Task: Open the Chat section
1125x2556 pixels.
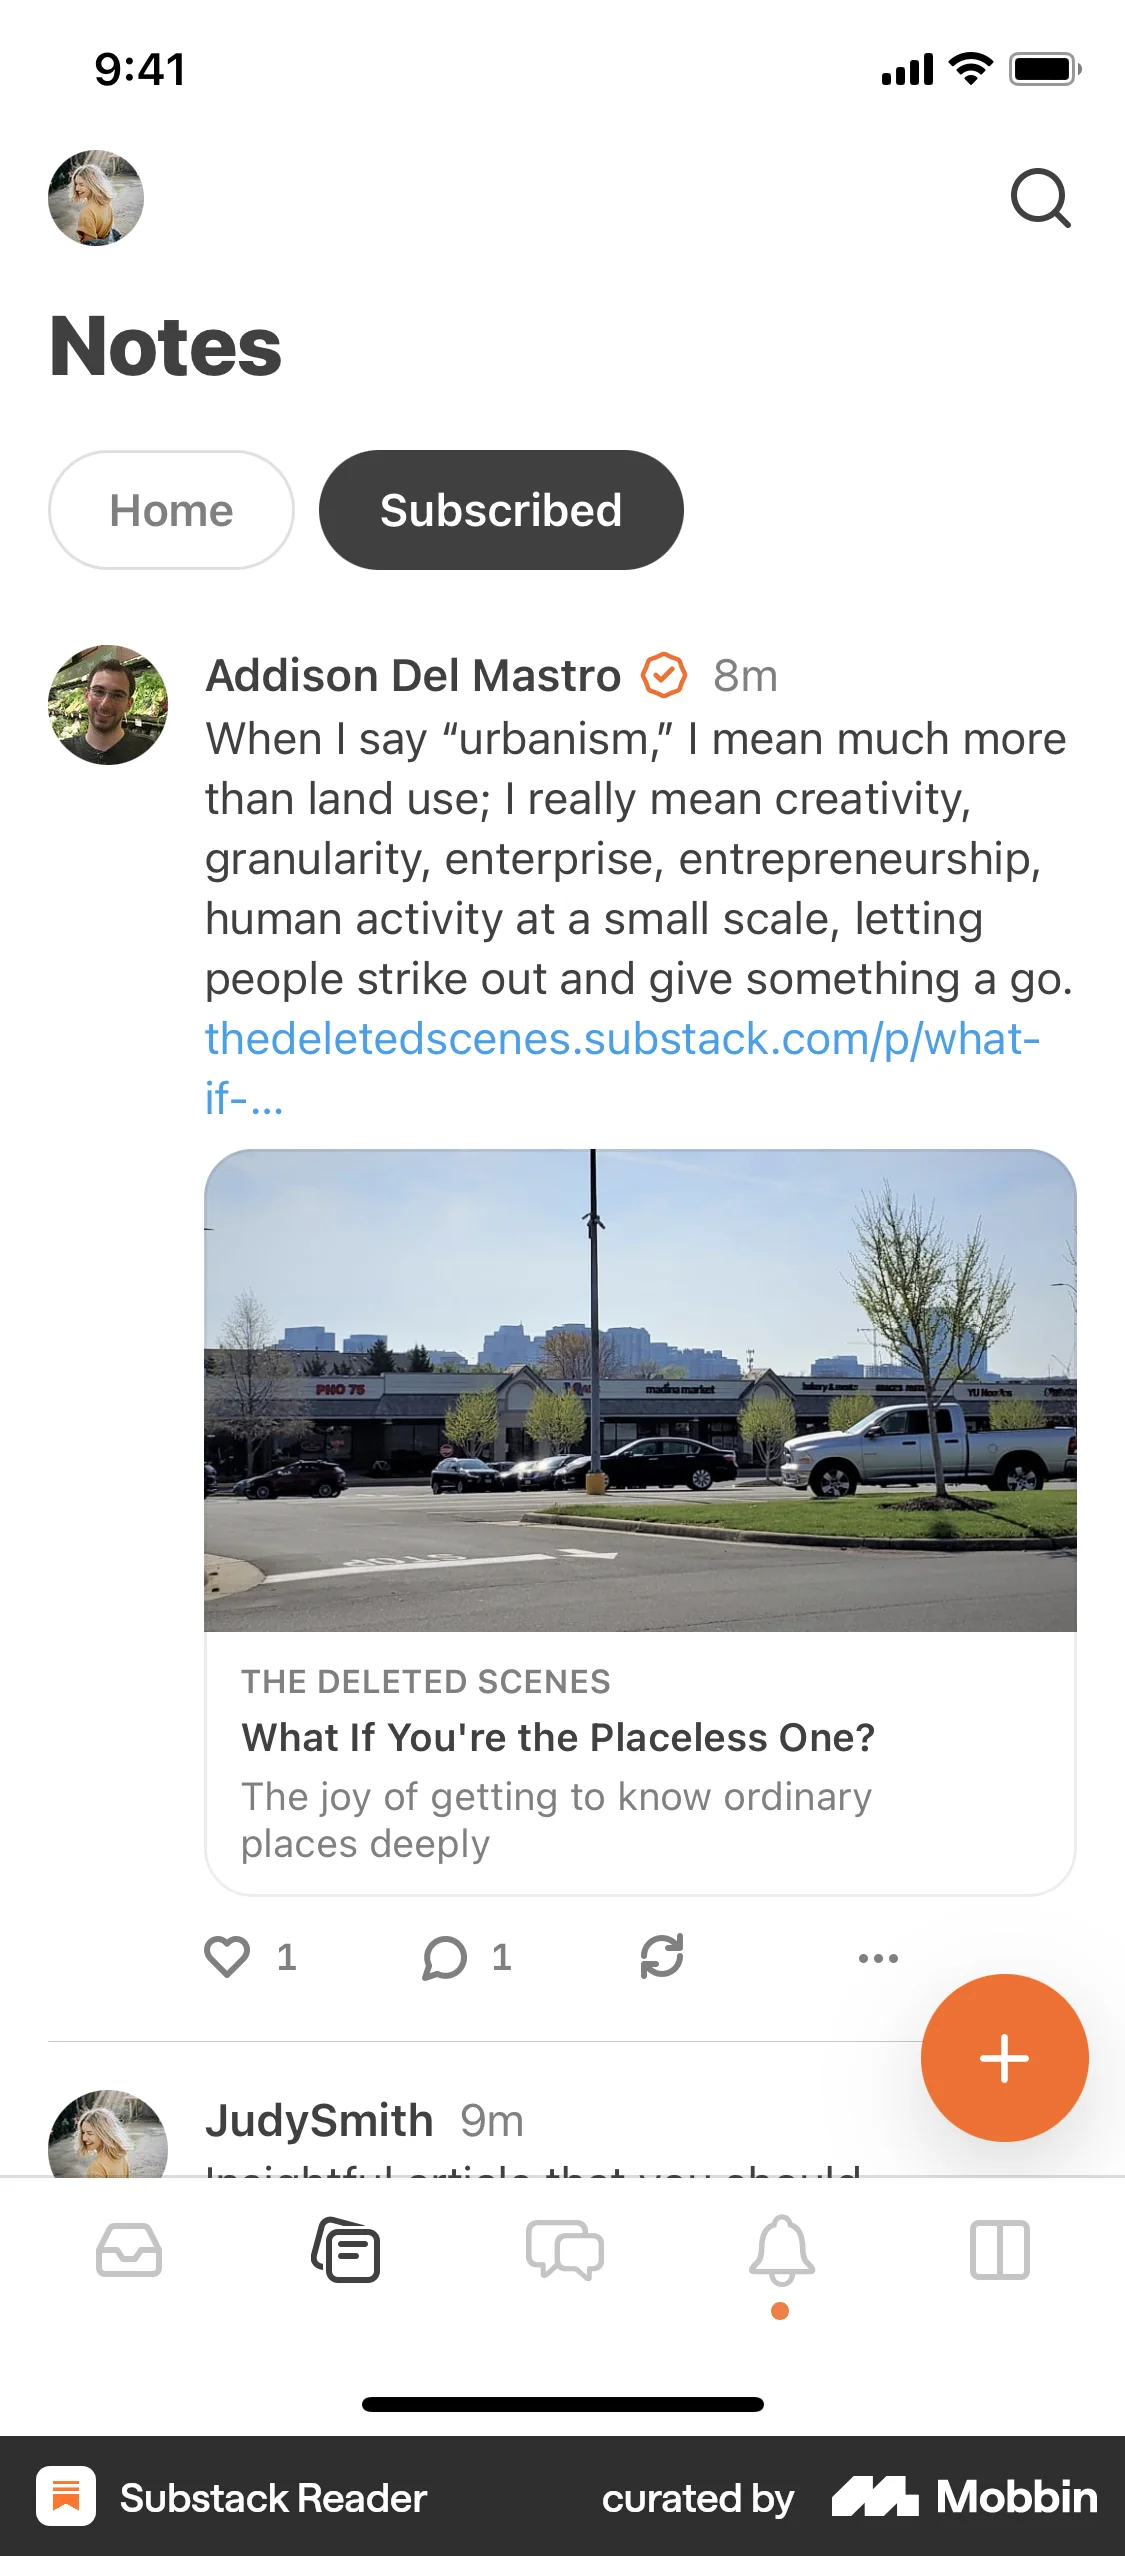Action: click(x=566, y=2250)
